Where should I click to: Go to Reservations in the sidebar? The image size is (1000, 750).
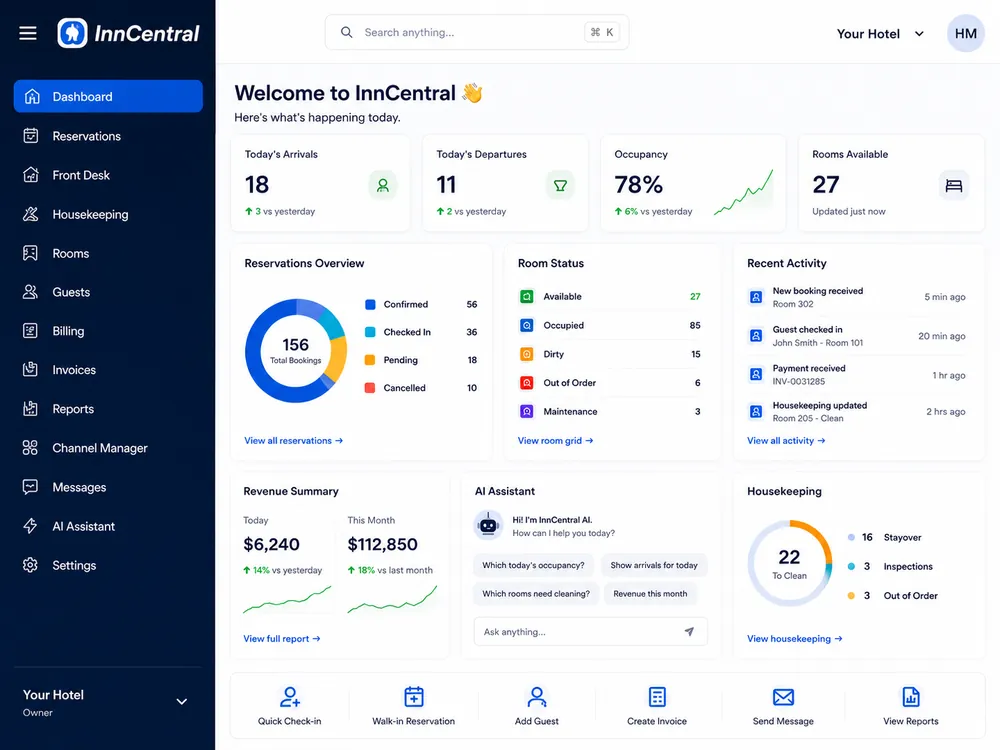[x=108, y=136]
